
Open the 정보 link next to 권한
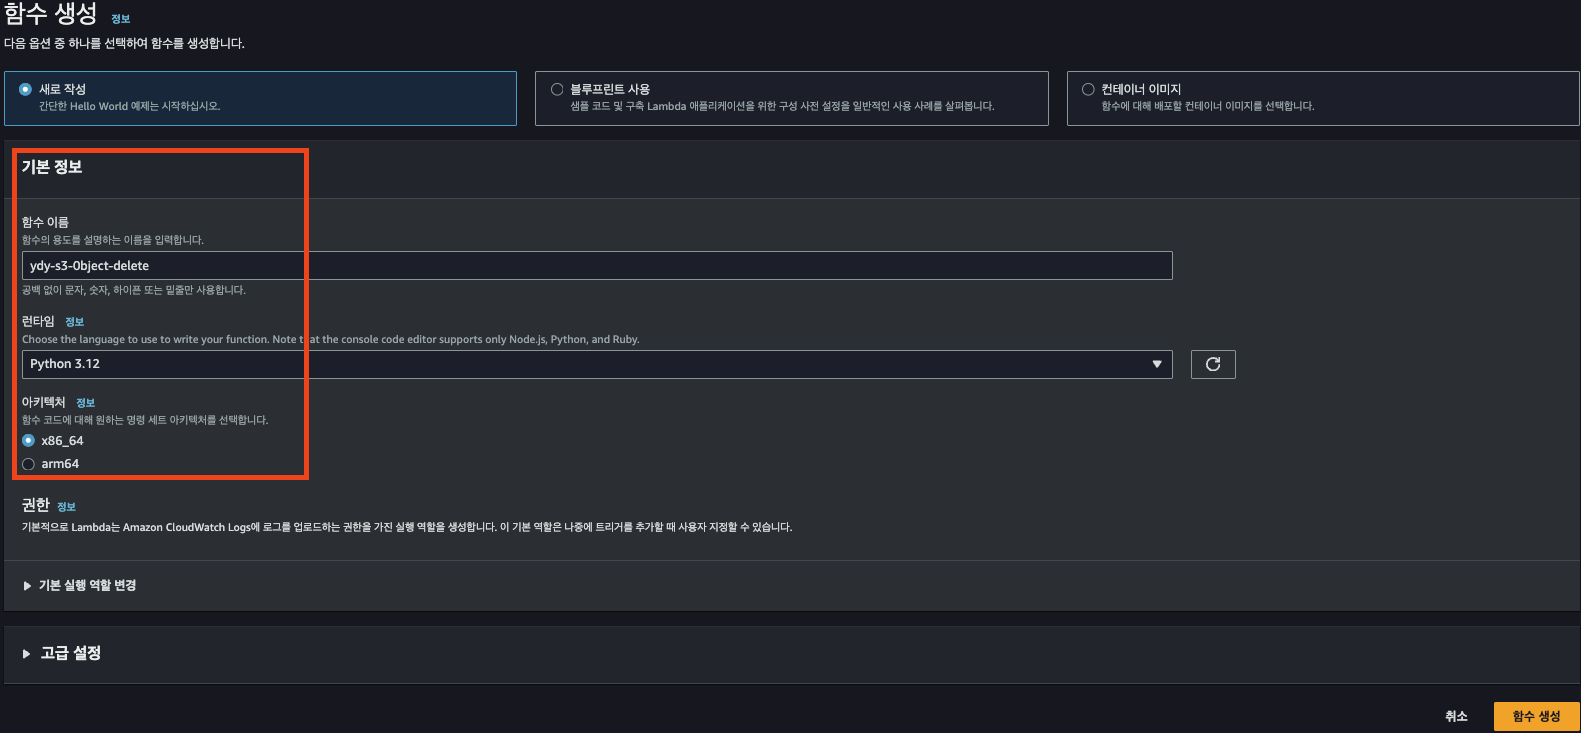point(67,507)
